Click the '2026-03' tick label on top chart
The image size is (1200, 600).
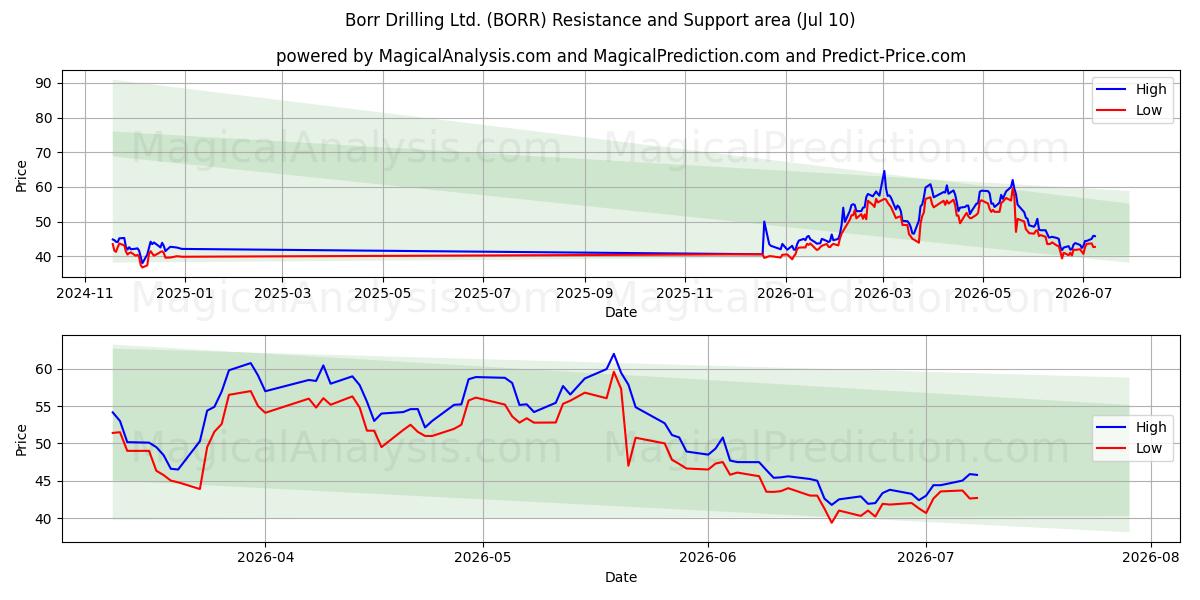tap(883, 293)
